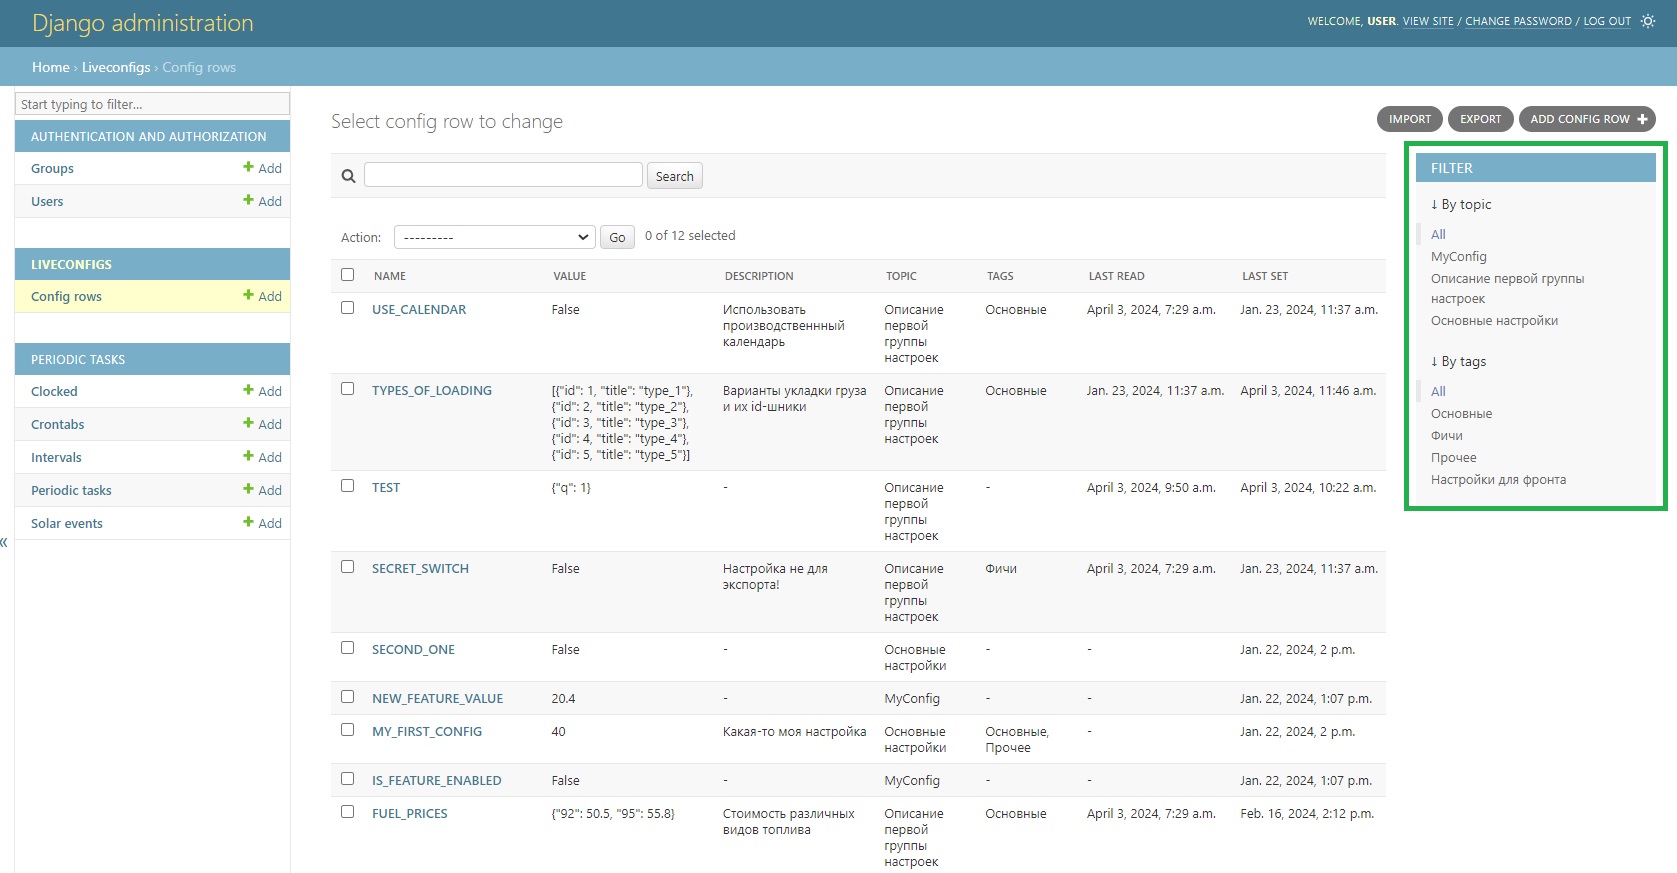Open the Config rows sidebar link
Screen dimensions: 1677x873
point(66,296)
